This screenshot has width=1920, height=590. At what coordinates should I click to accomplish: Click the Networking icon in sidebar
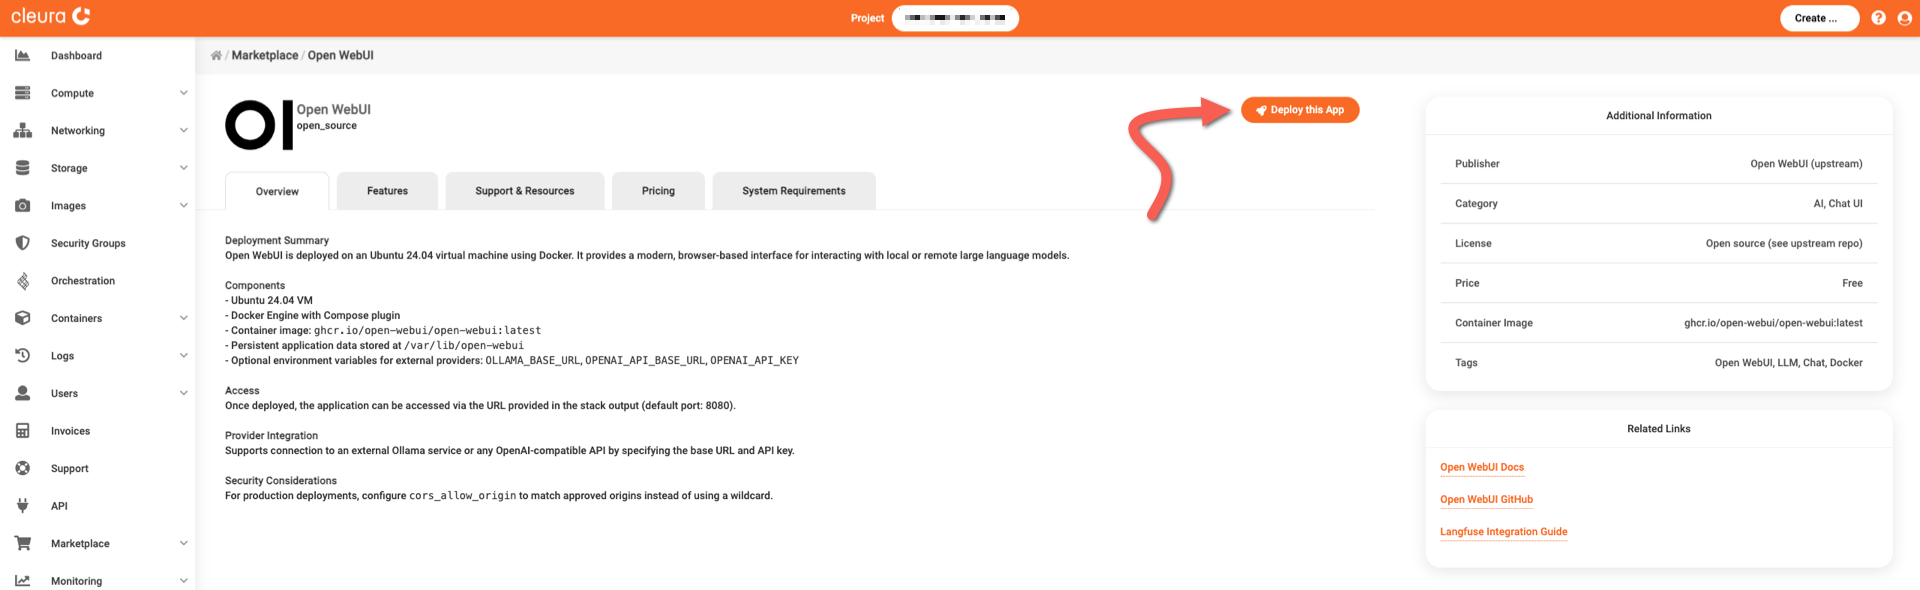pyautogui.click(x=22, y=131)
